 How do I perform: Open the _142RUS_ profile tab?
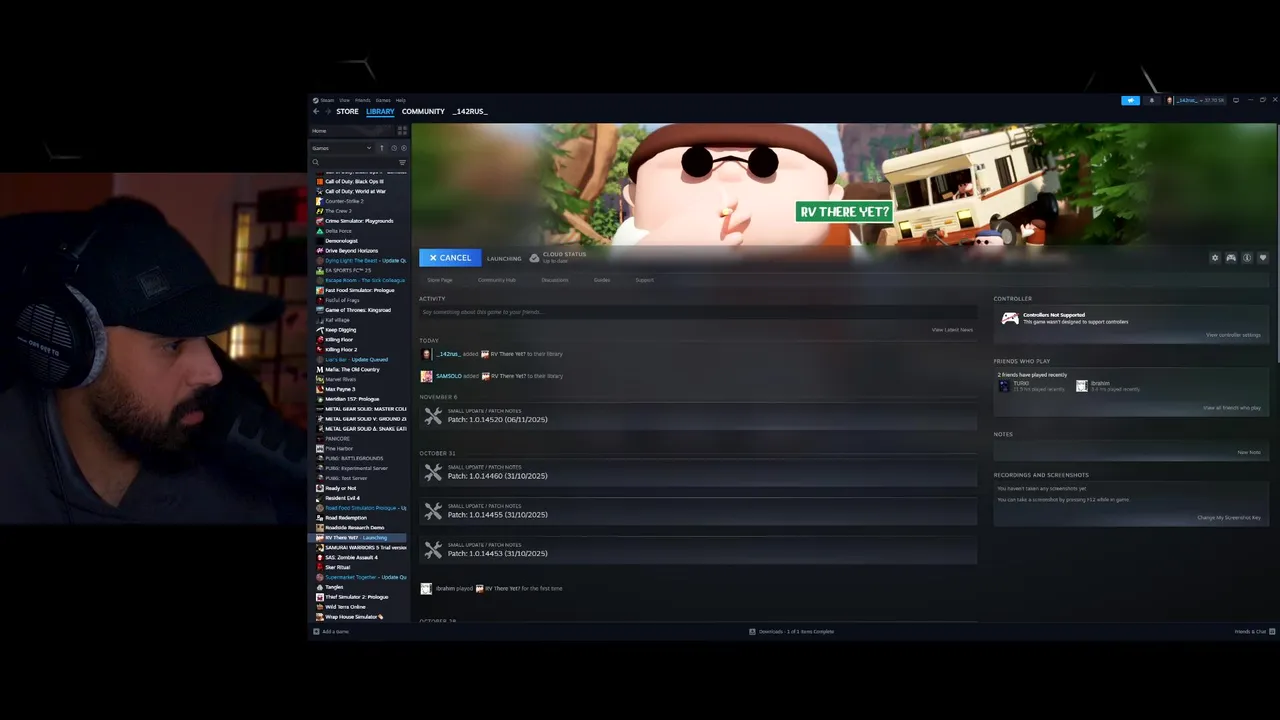[470, 111]
